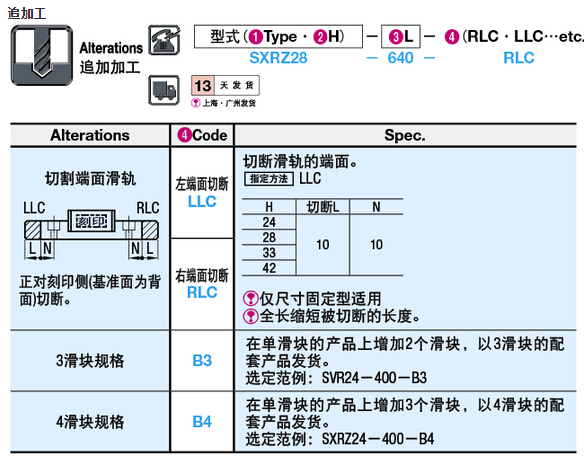Select the LLC left end cut code
Viewport: 584px width, 459px height.
click(202, 202)
